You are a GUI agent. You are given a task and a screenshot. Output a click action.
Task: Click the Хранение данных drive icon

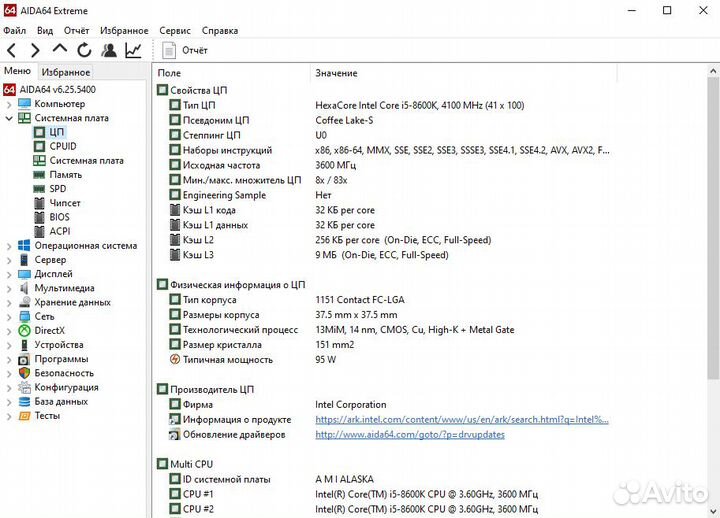click(24, 302)
